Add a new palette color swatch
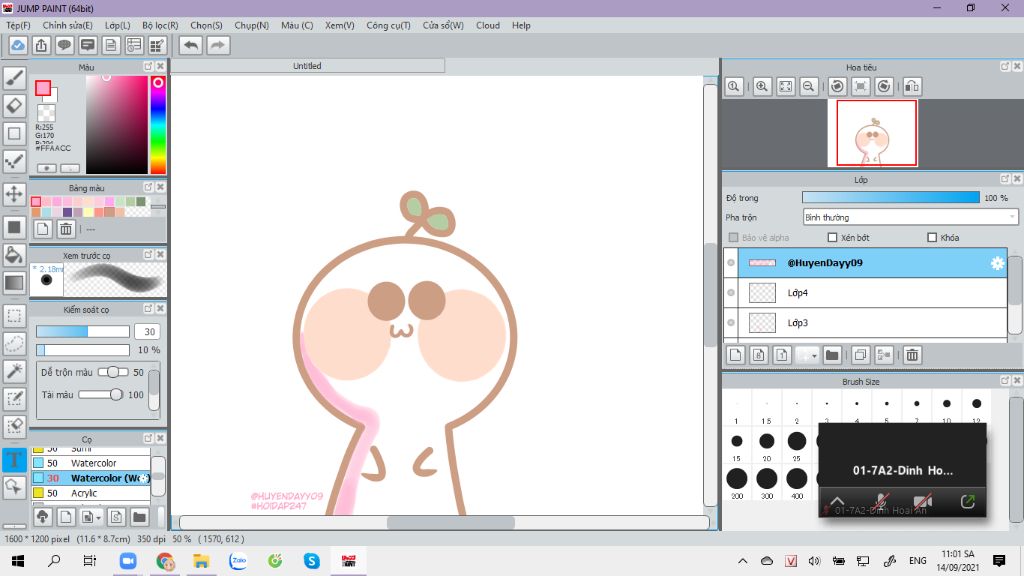1024x576 pixels. (42, 229)
